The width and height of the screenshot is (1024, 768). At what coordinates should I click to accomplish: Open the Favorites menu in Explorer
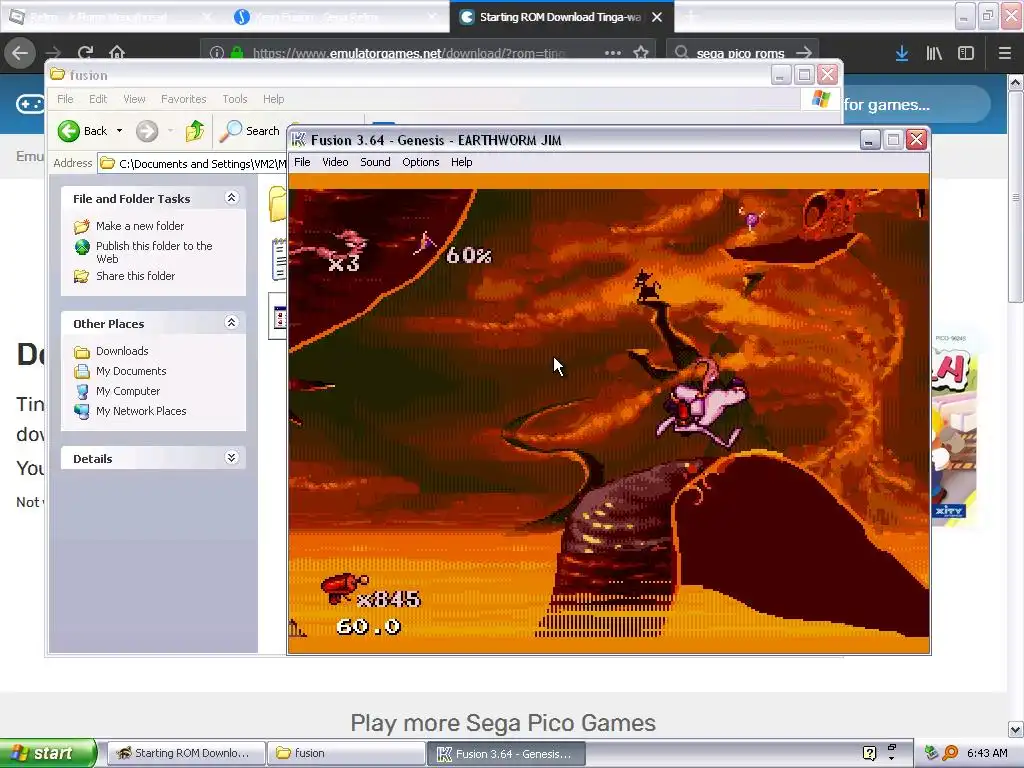point(184,99)
